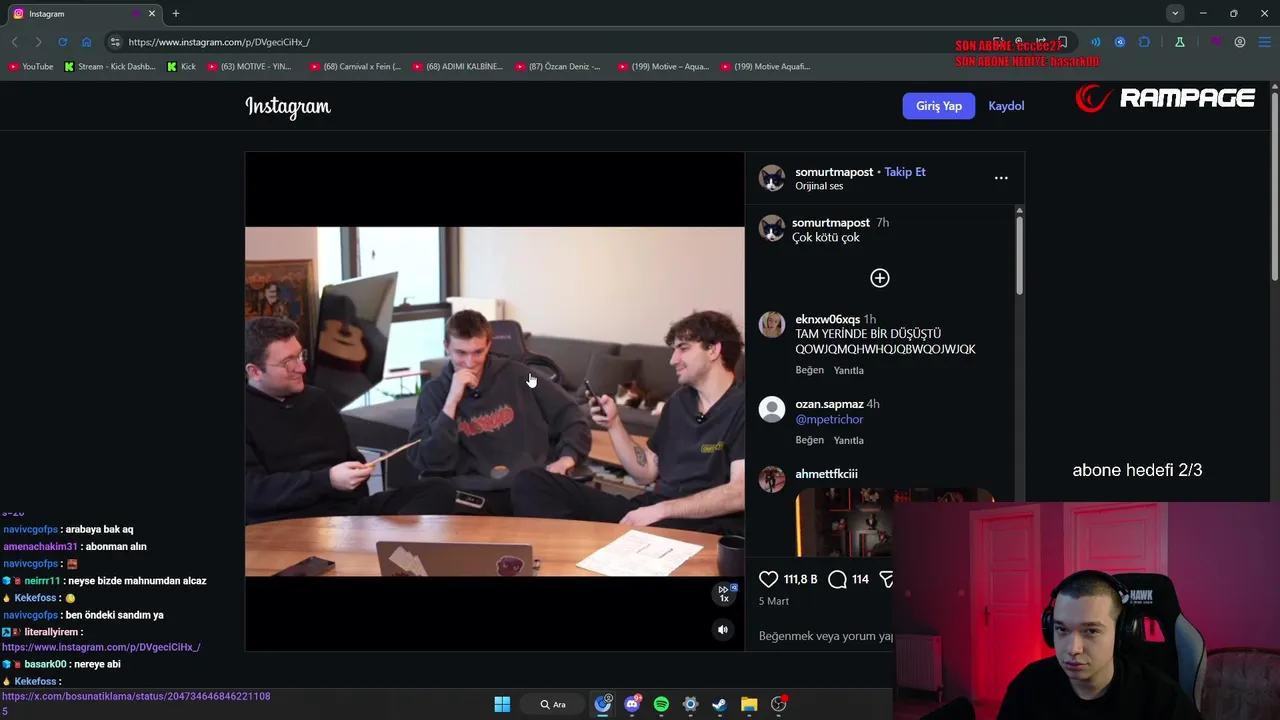Open the @mpetrichor mention link
1280x720 pixels.
pyautogui.click(x=829, y=419)
